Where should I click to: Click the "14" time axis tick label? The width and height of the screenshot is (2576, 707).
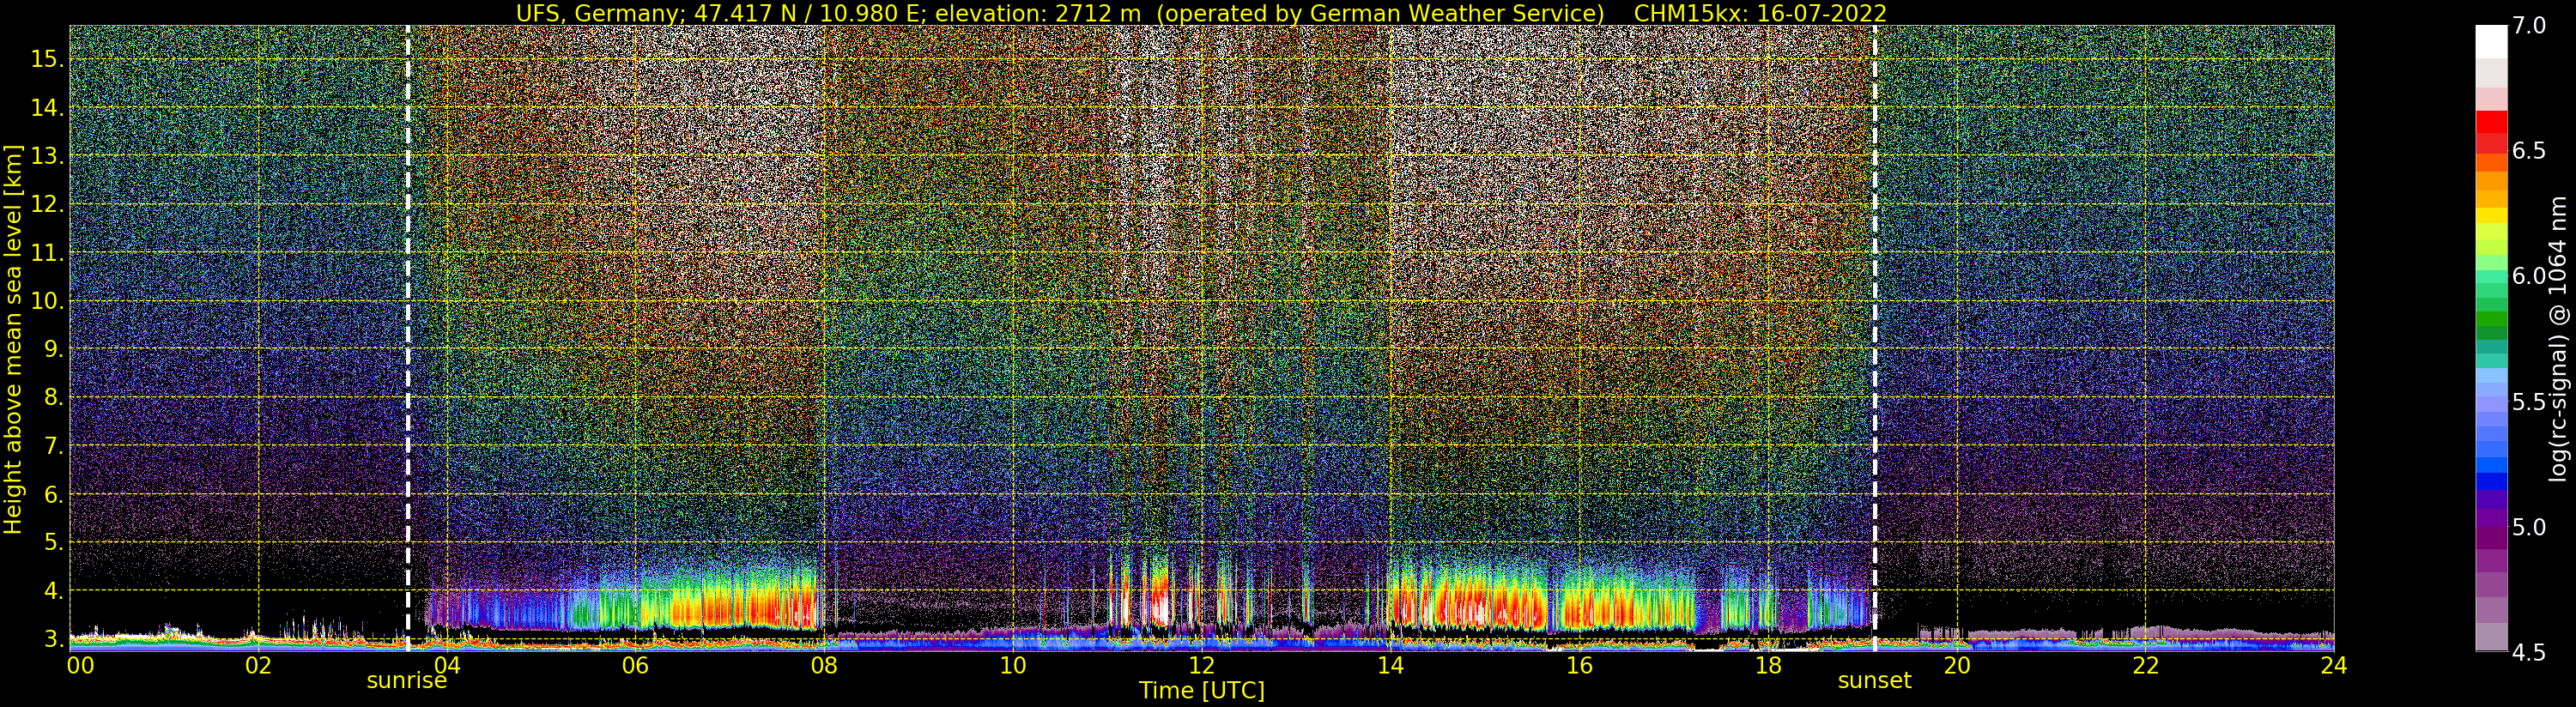point(1390,665)
